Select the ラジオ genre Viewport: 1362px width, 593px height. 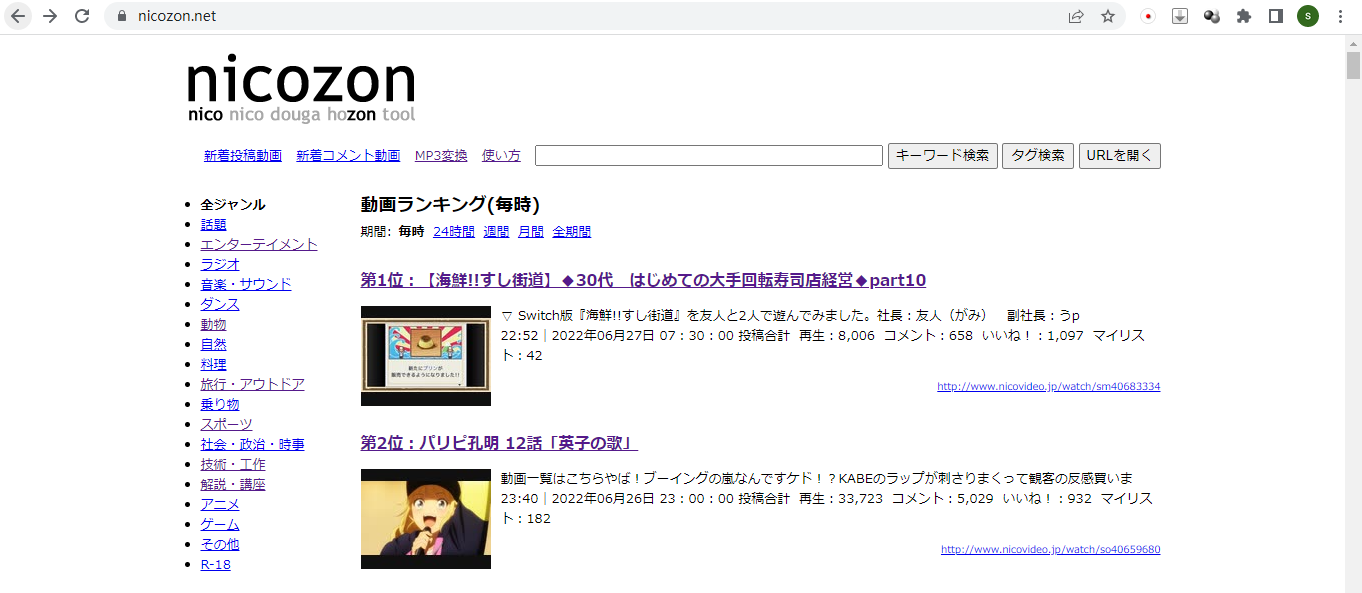tap(220, 265)
